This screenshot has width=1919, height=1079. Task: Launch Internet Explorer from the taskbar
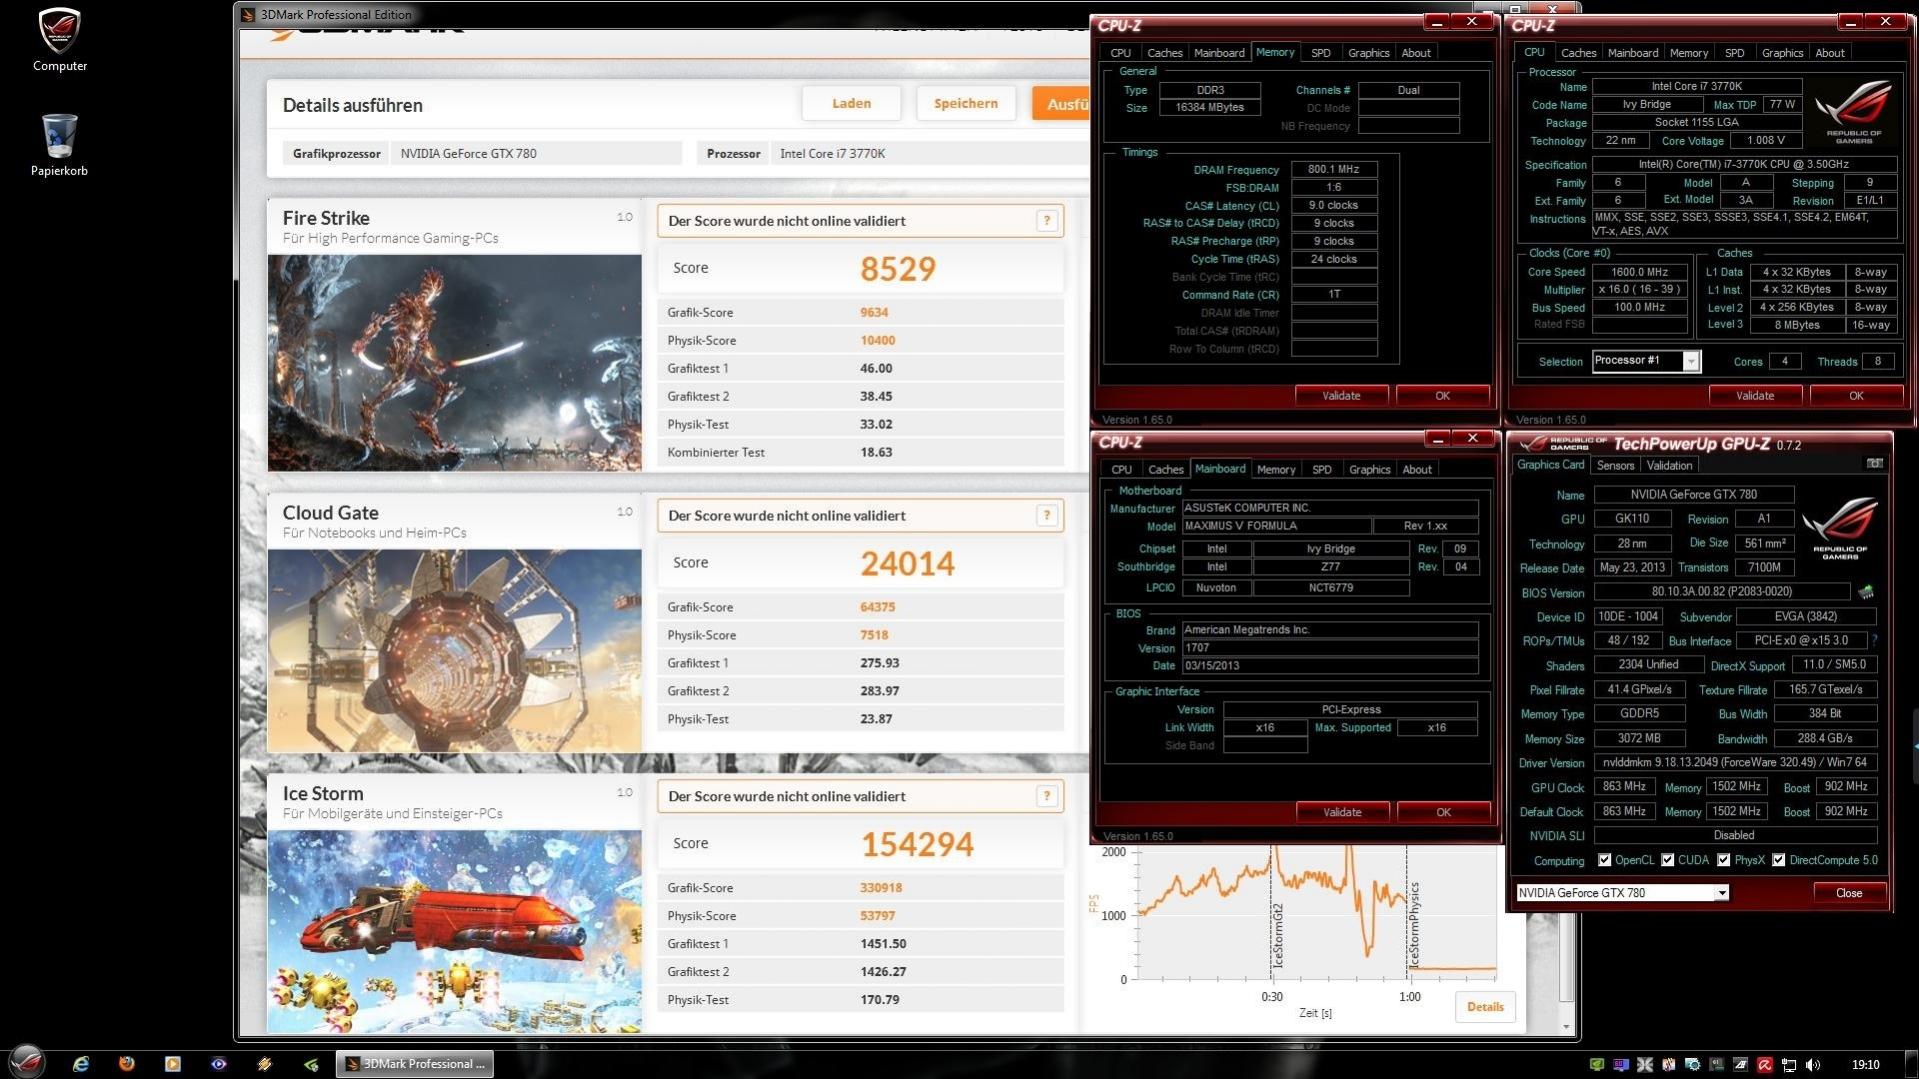click(x=81, y=1064)
